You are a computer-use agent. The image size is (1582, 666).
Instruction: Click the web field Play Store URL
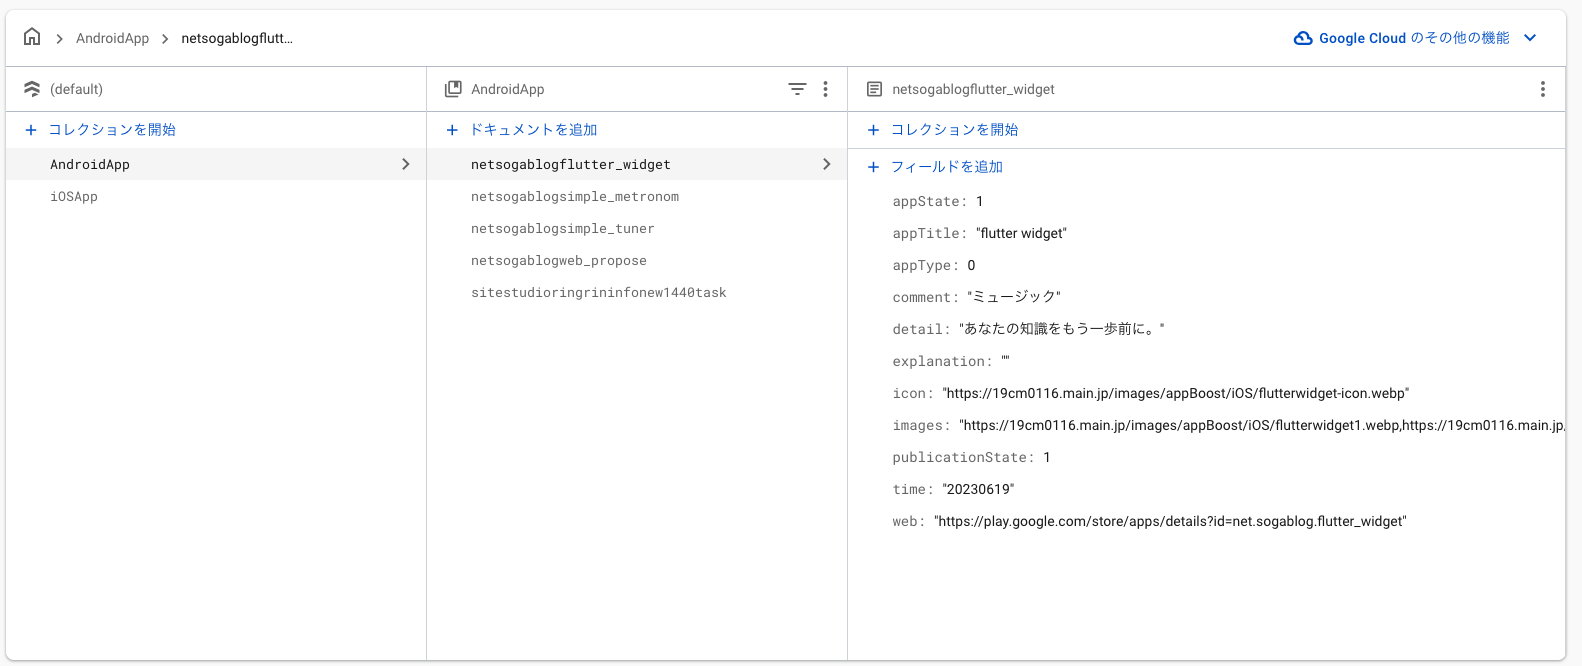click(1170, 521)
